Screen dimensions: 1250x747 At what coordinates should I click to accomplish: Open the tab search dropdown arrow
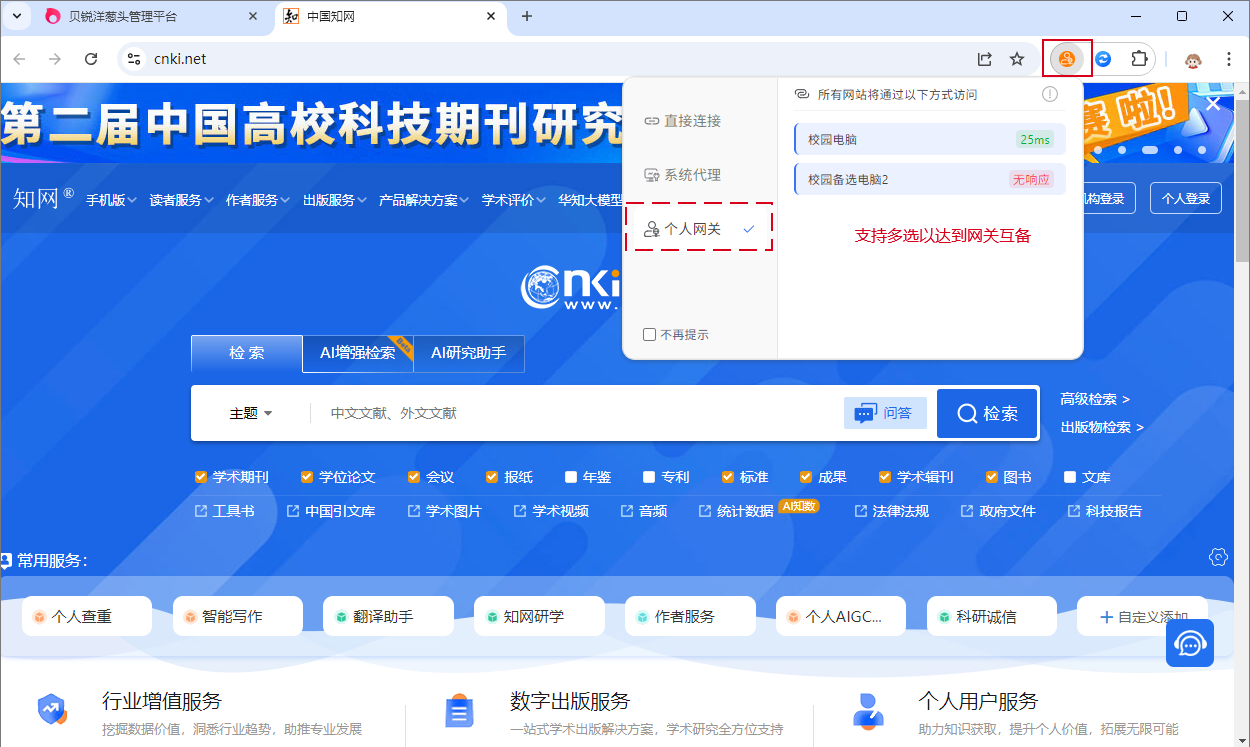coord(16,16)
